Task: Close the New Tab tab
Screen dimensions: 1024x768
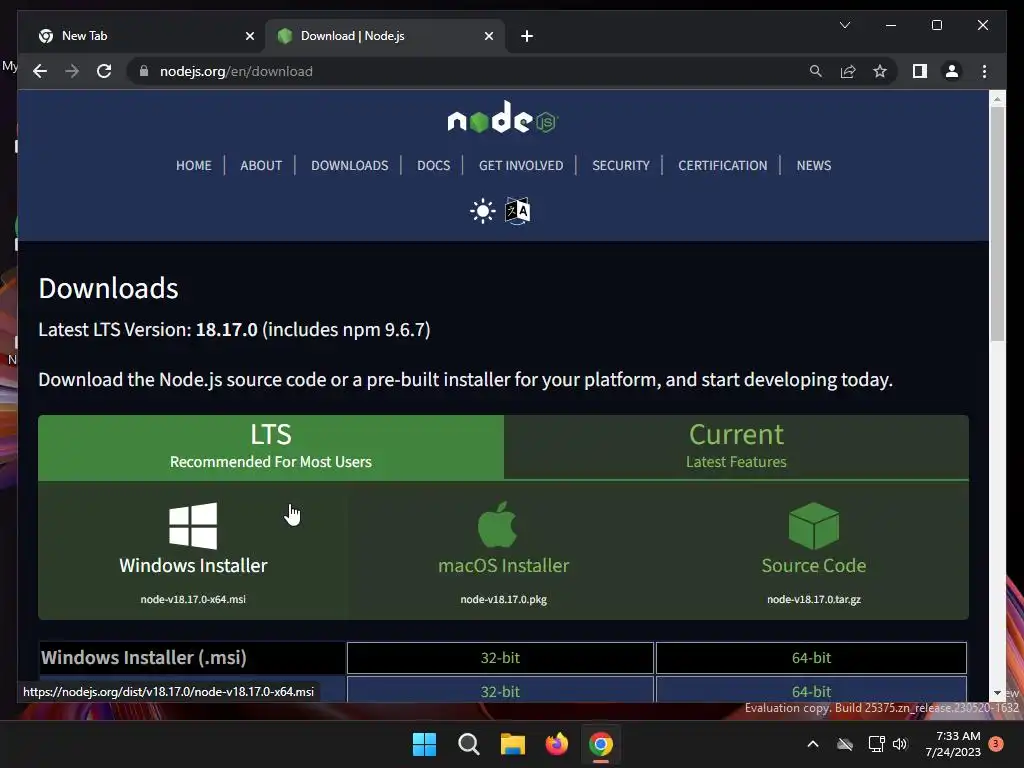Action: [249, 36]
